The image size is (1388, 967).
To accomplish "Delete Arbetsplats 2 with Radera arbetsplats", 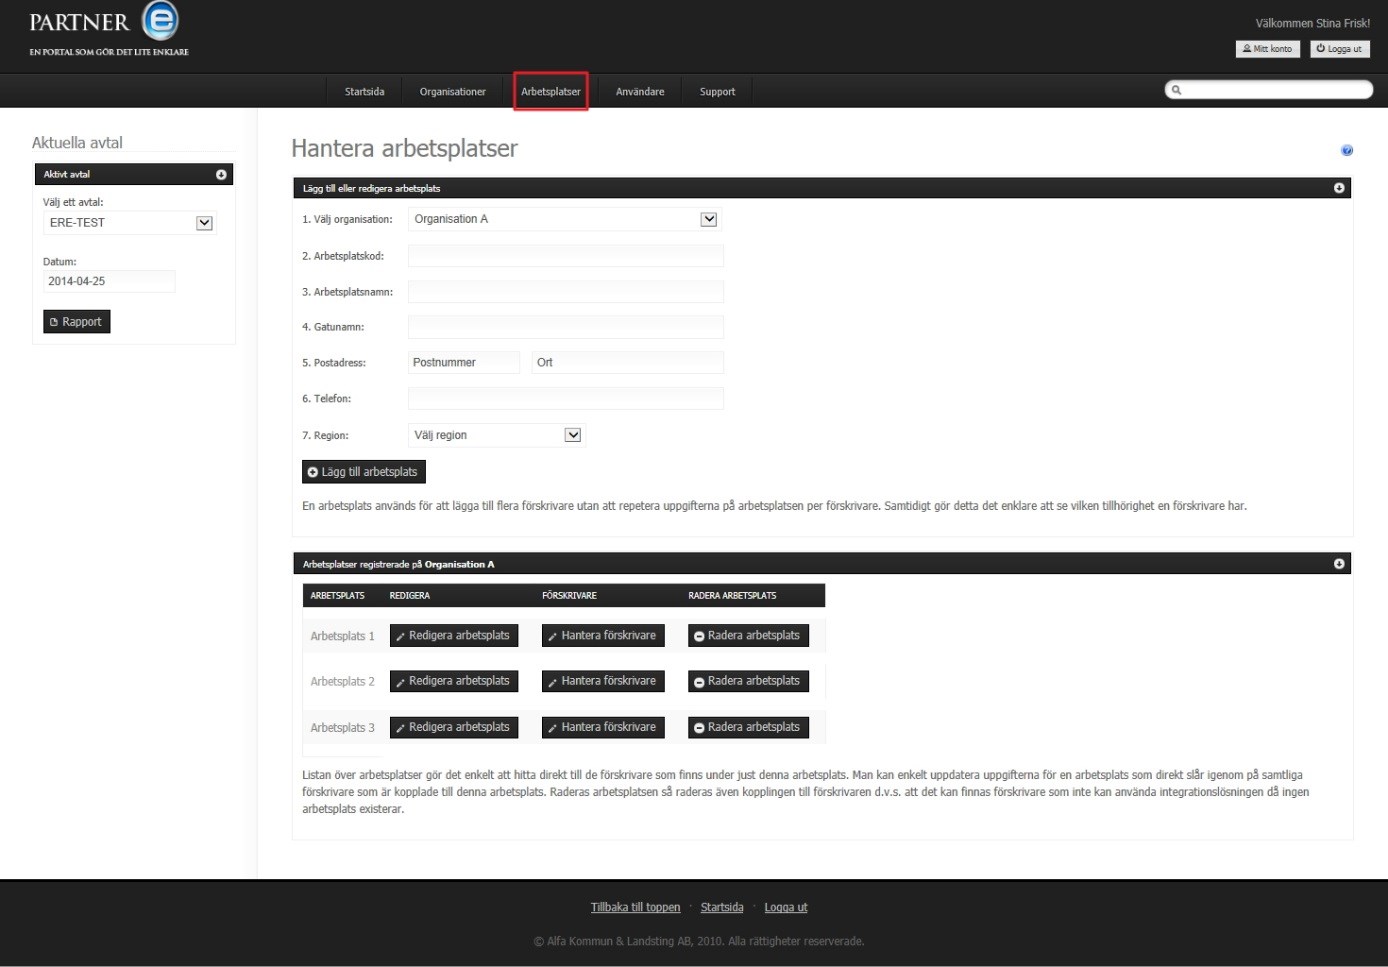I will 748,681.
